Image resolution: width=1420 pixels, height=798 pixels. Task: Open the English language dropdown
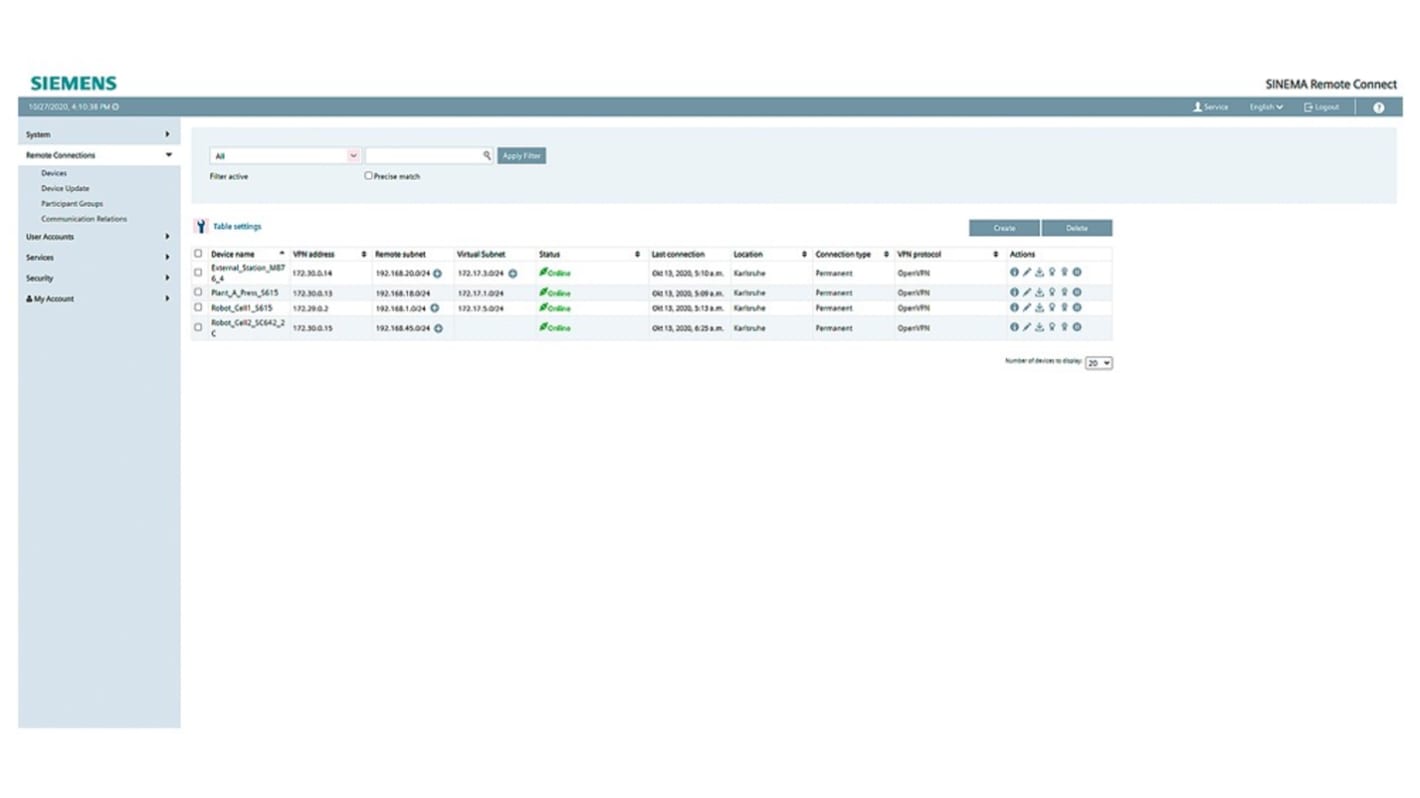(1265, 107)
